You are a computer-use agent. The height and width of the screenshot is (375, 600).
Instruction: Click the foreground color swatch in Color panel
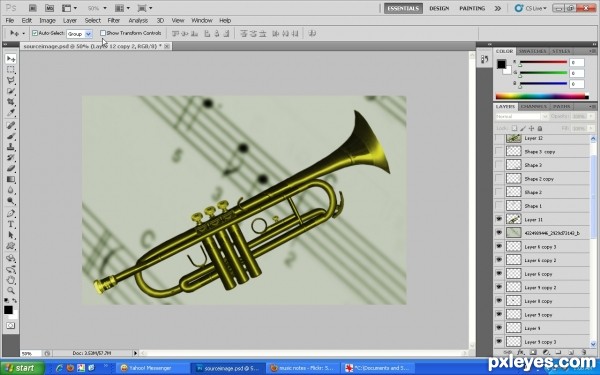[x=501, y=64]
